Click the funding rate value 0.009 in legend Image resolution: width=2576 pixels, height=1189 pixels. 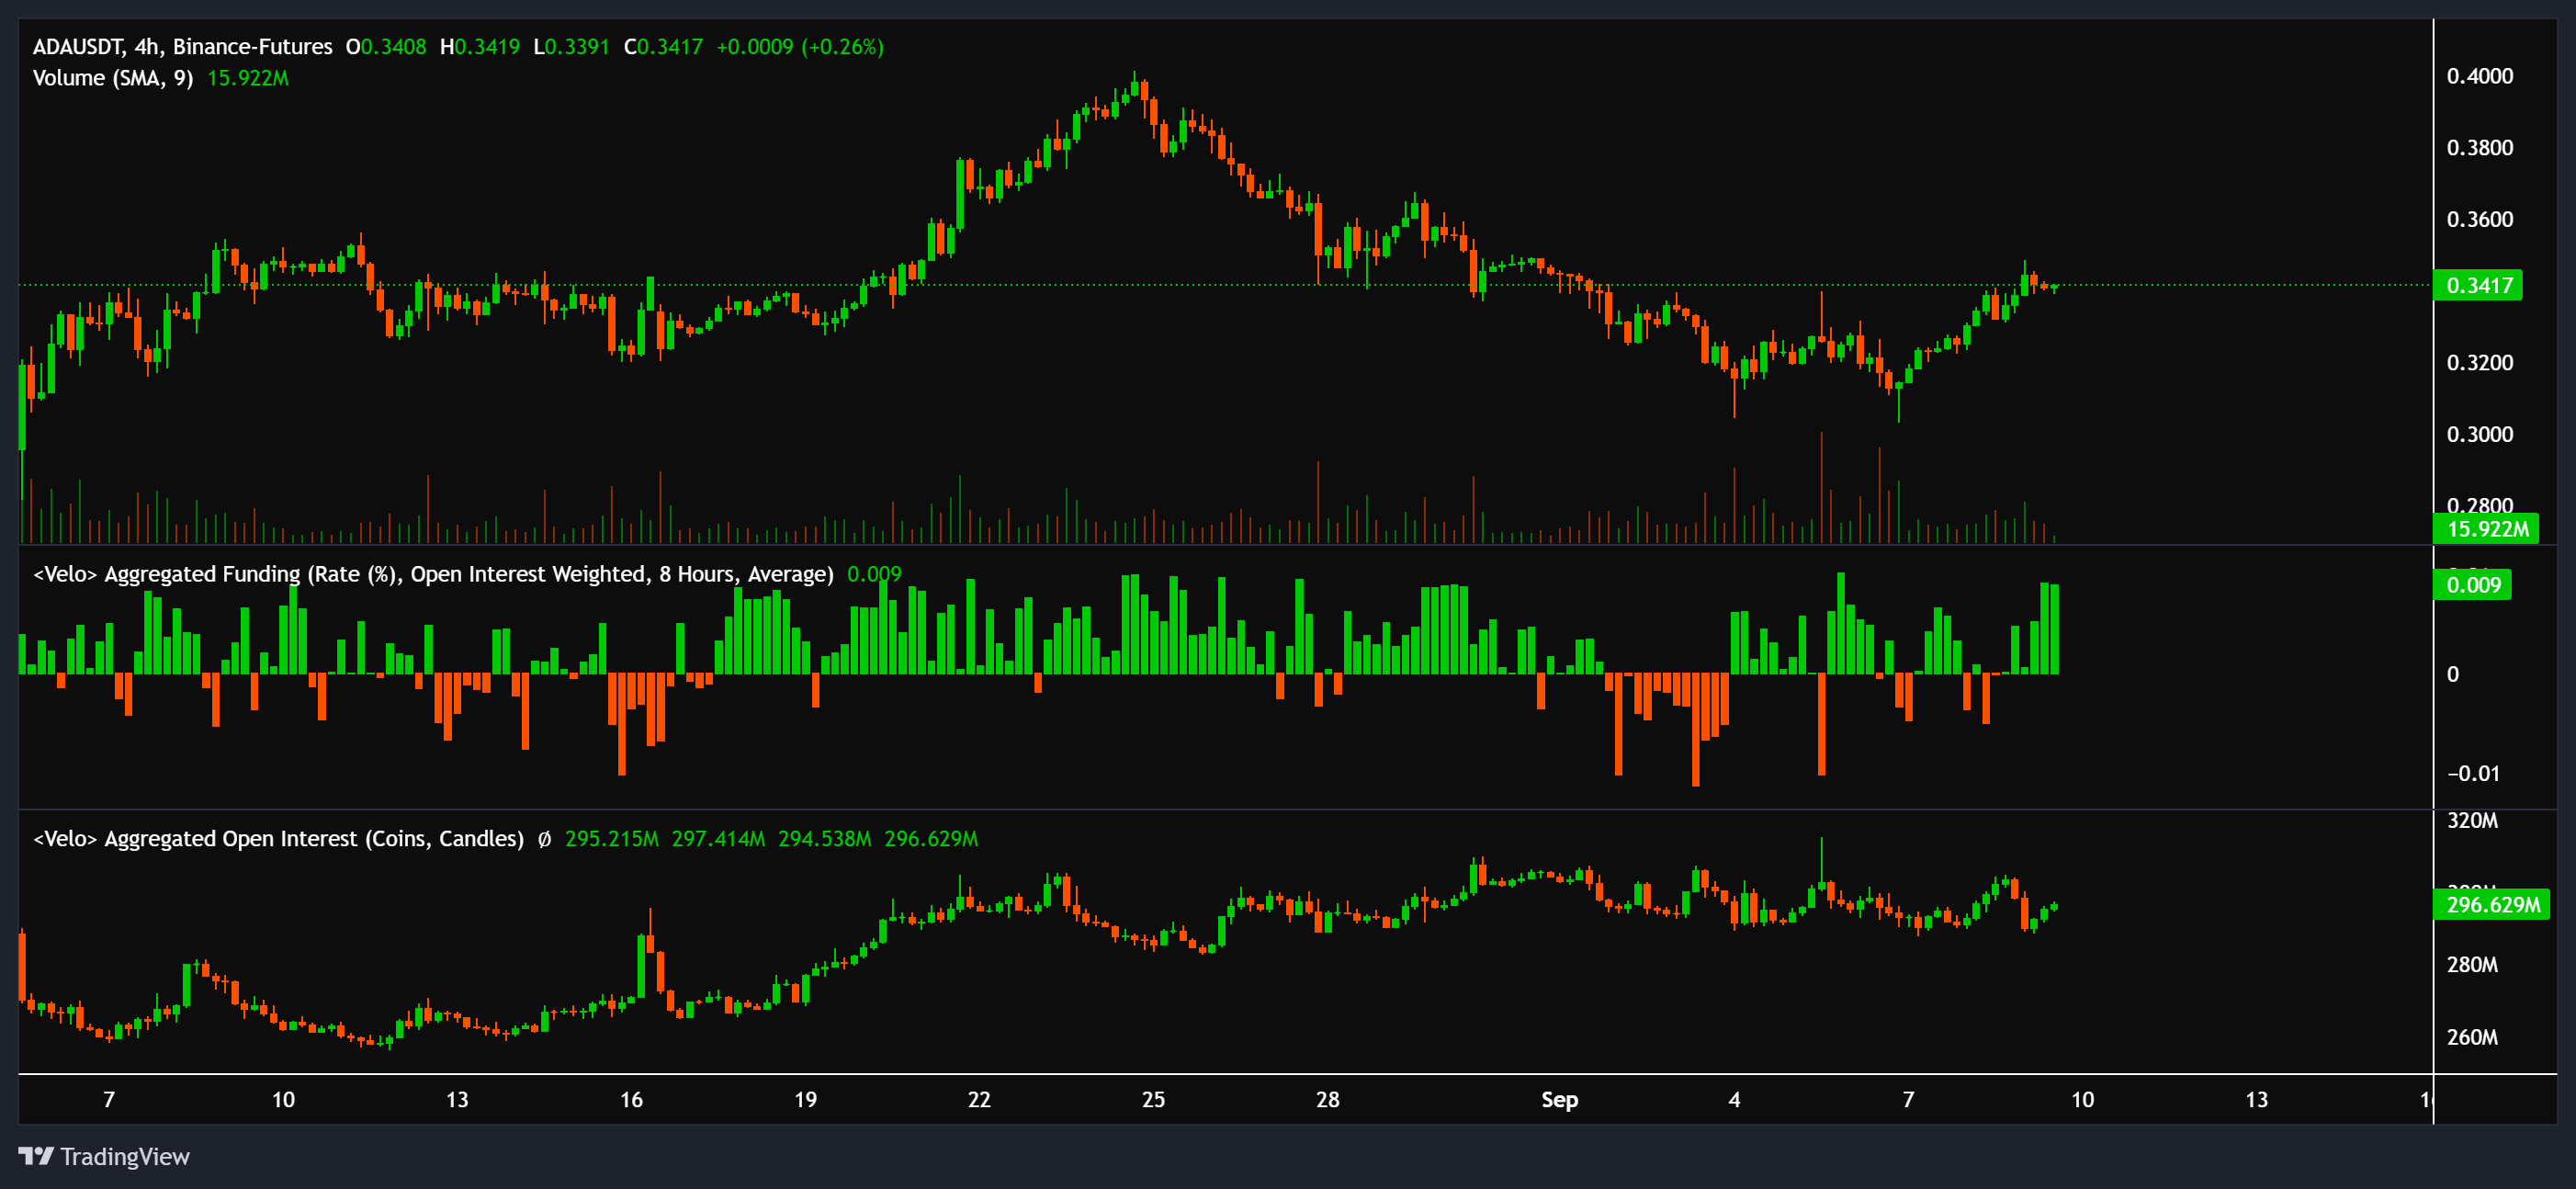pos(874,574)
